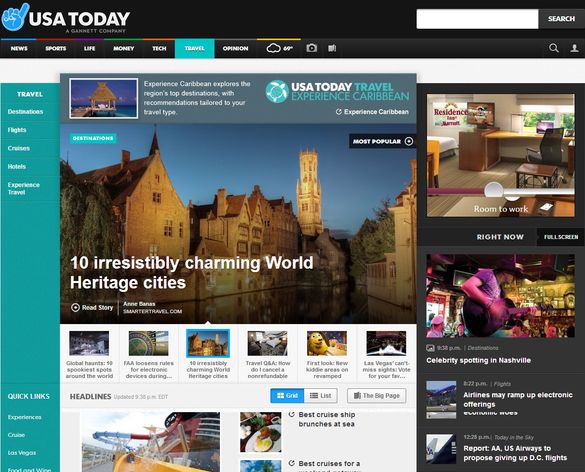Select the Travel section tab
This screenshot has width=585, height=472.
point(194,49)
